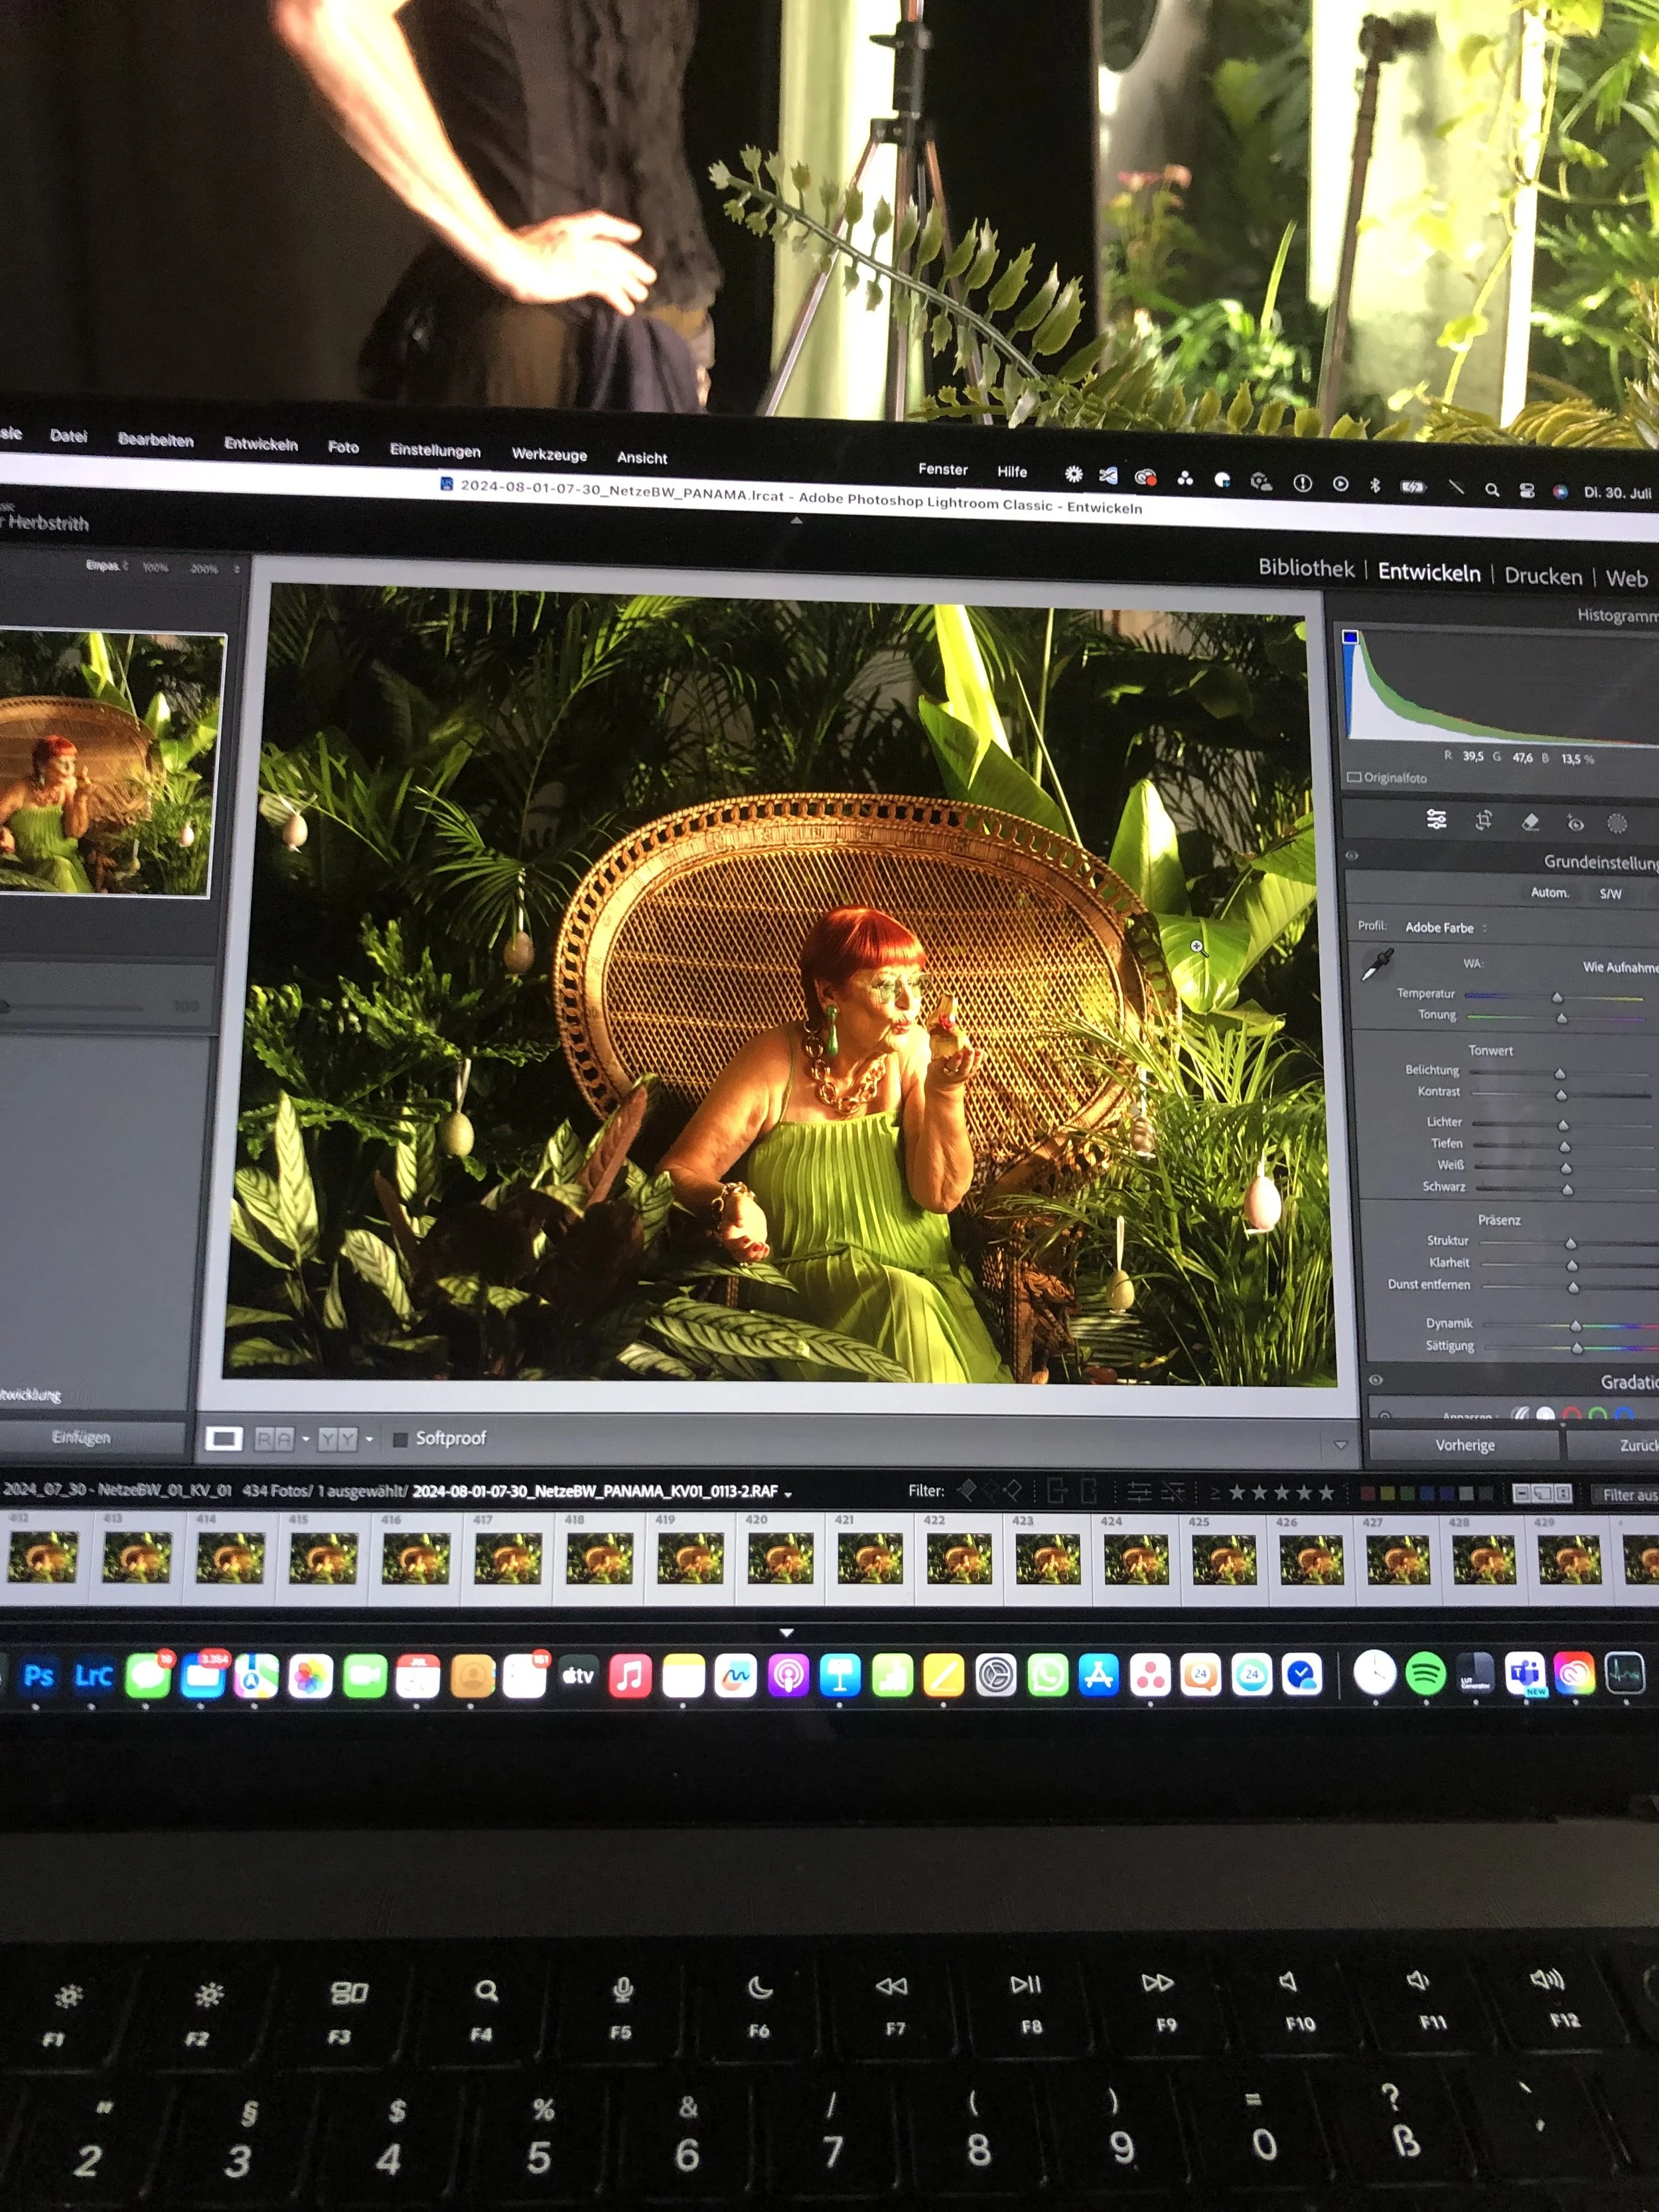Select the Edit sliders tool icon
The height and width of the screenshot is (2212, 1659).
[1436, 820]
